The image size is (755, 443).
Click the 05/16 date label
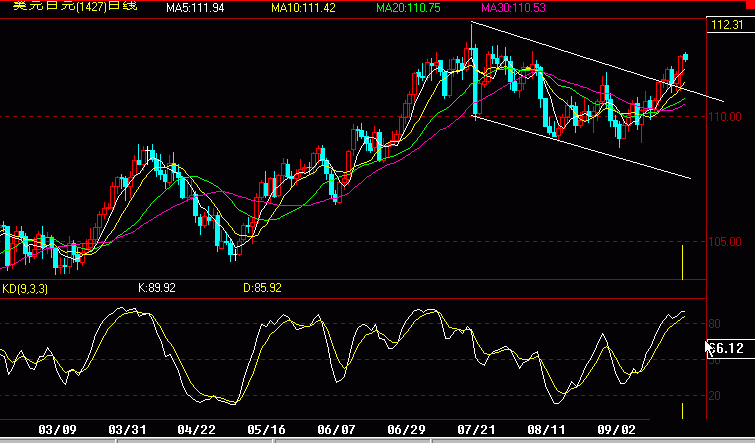pyautogui.click(x=266, y=430)
